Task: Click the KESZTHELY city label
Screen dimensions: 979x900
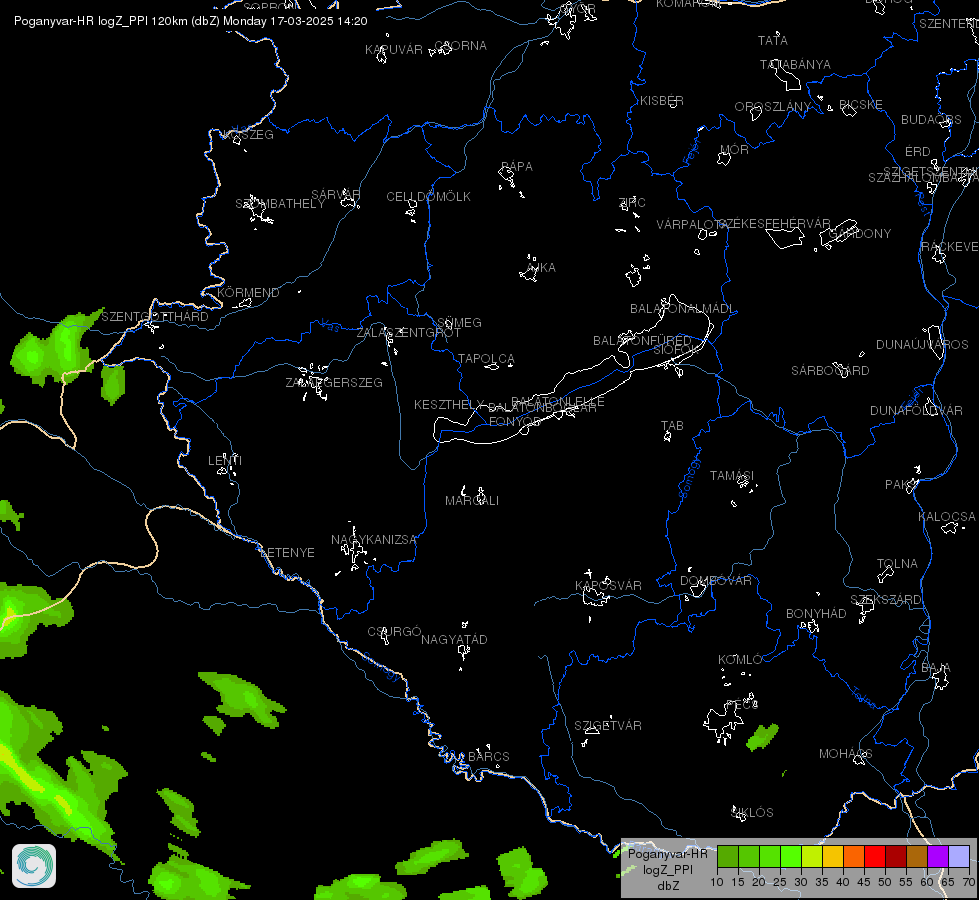Action: click(449, 405)
